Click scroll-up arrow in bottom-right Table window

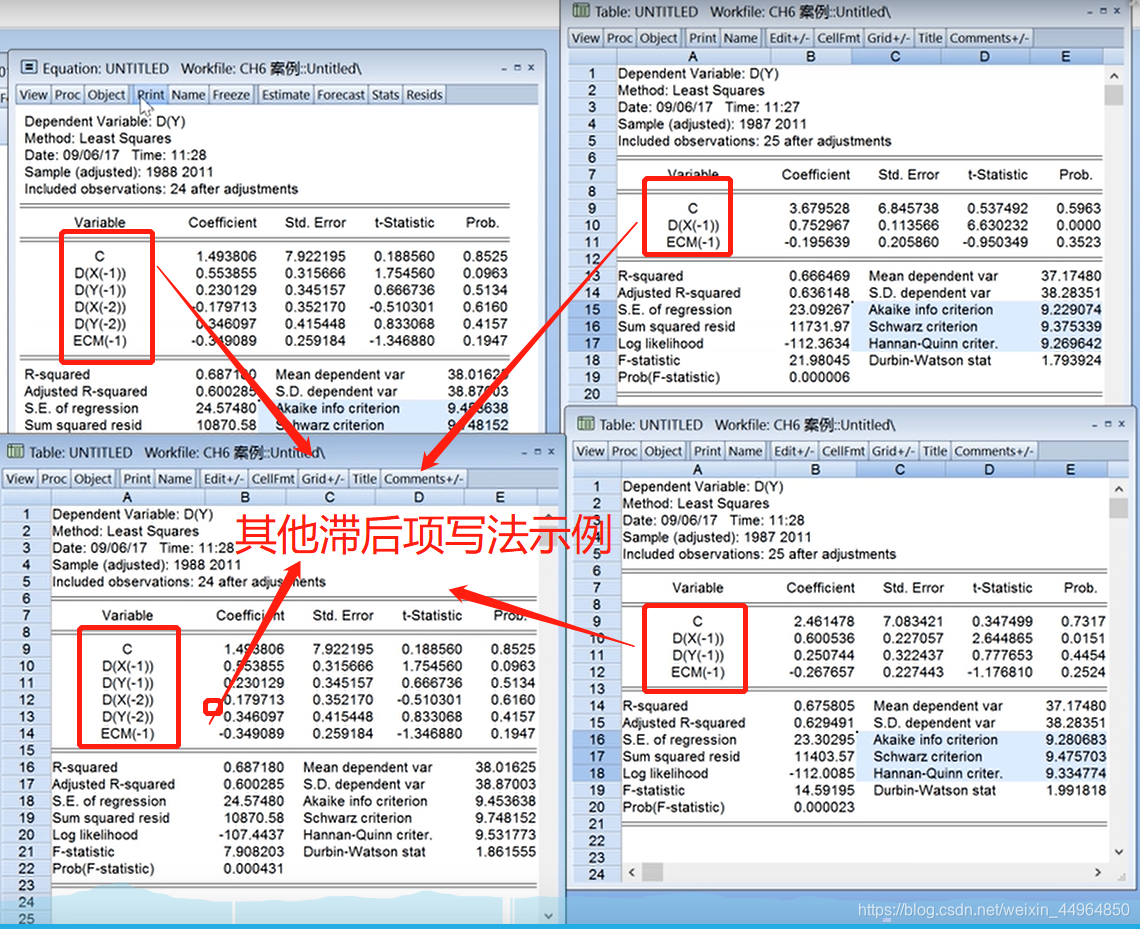tap(1119, 488)
